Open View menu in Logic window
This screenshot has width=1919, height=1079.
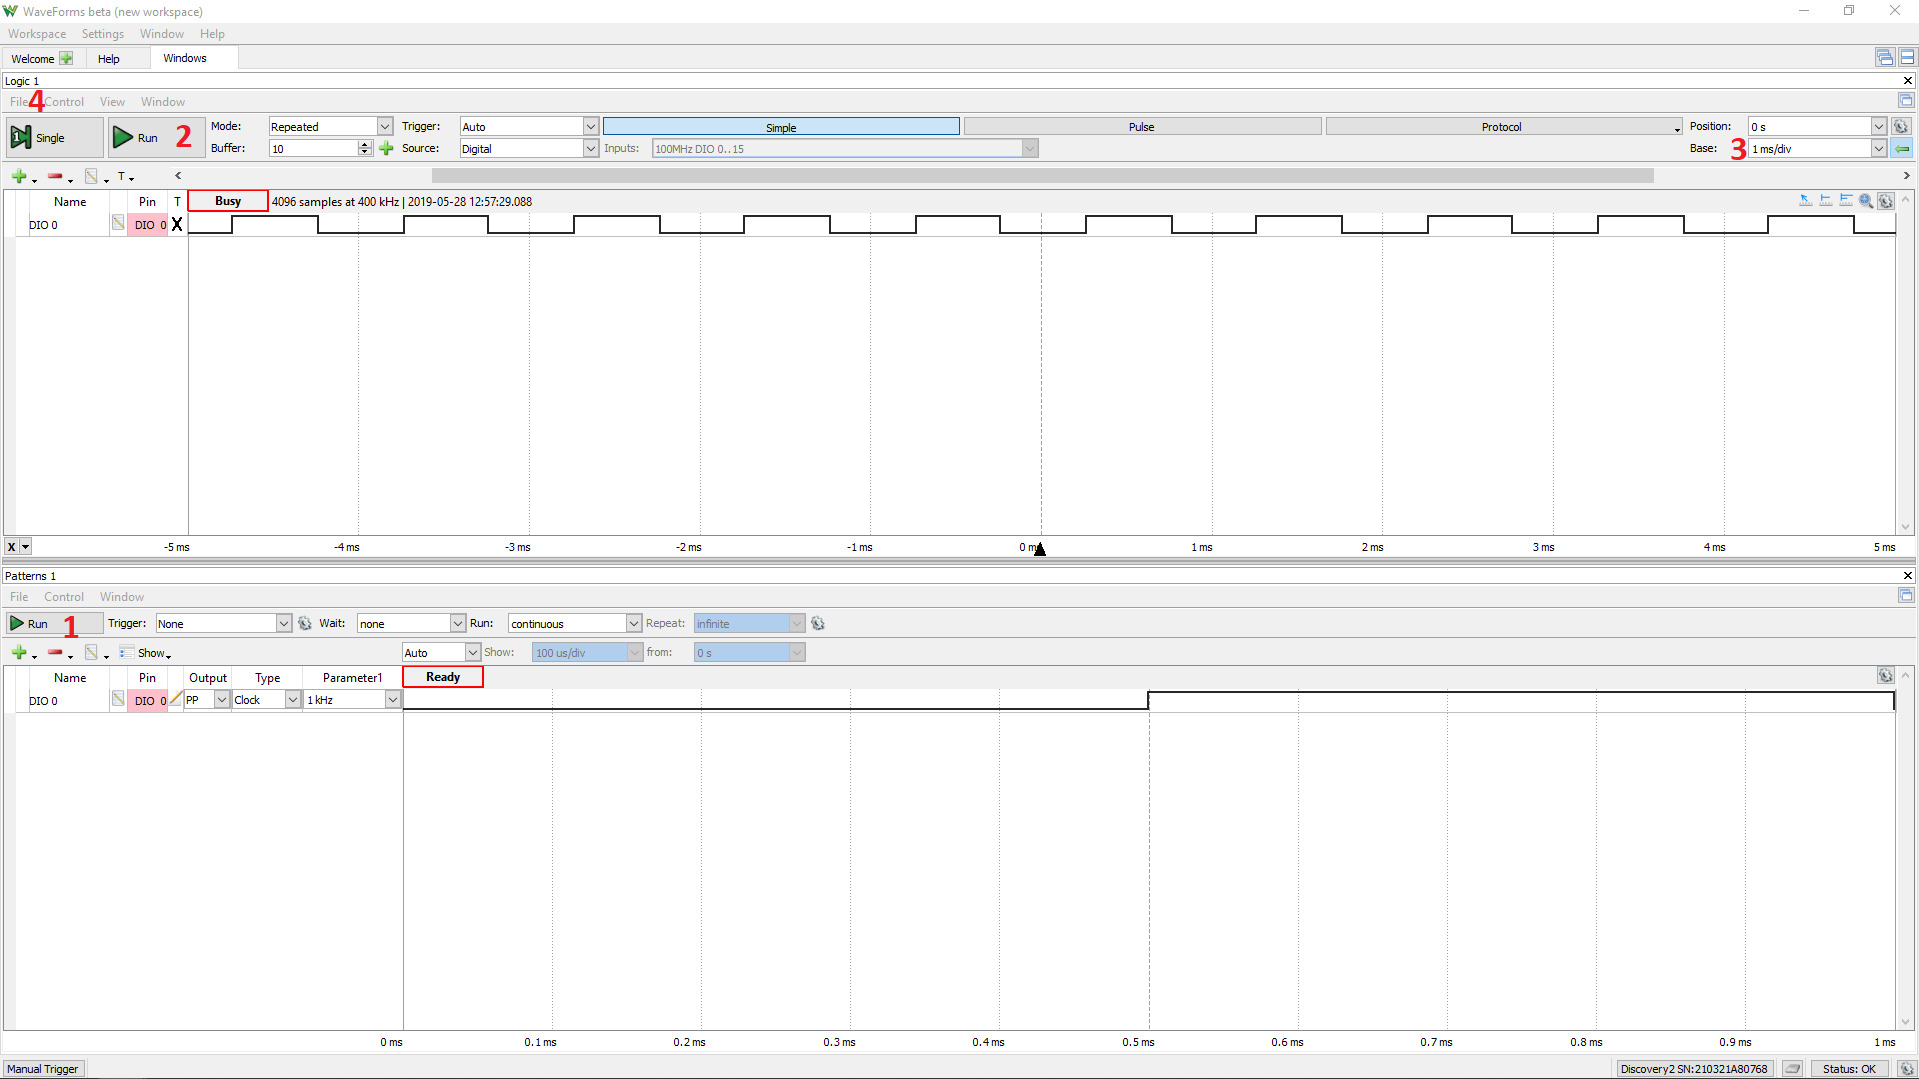112,102
